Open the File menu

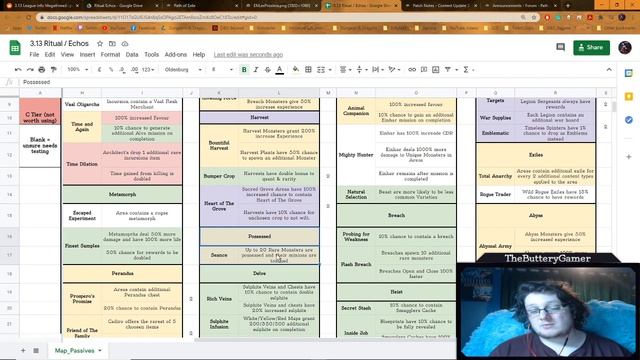click(x=34, y=54)
